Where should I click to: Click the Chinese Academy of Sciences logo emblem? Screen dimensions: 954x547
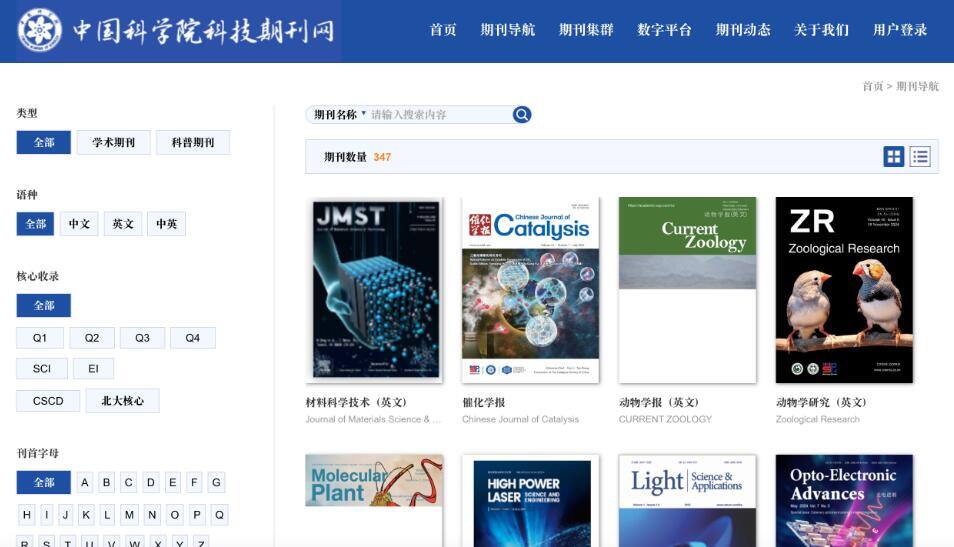(x=40, y=30)
